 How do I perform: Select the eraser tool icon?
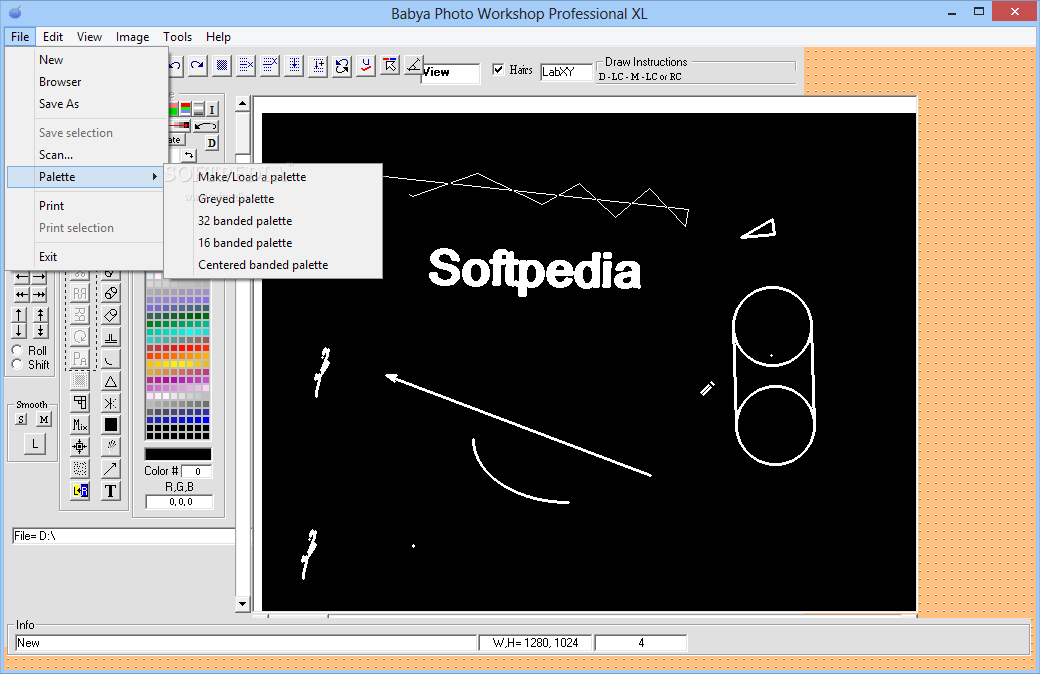point(111,315)
